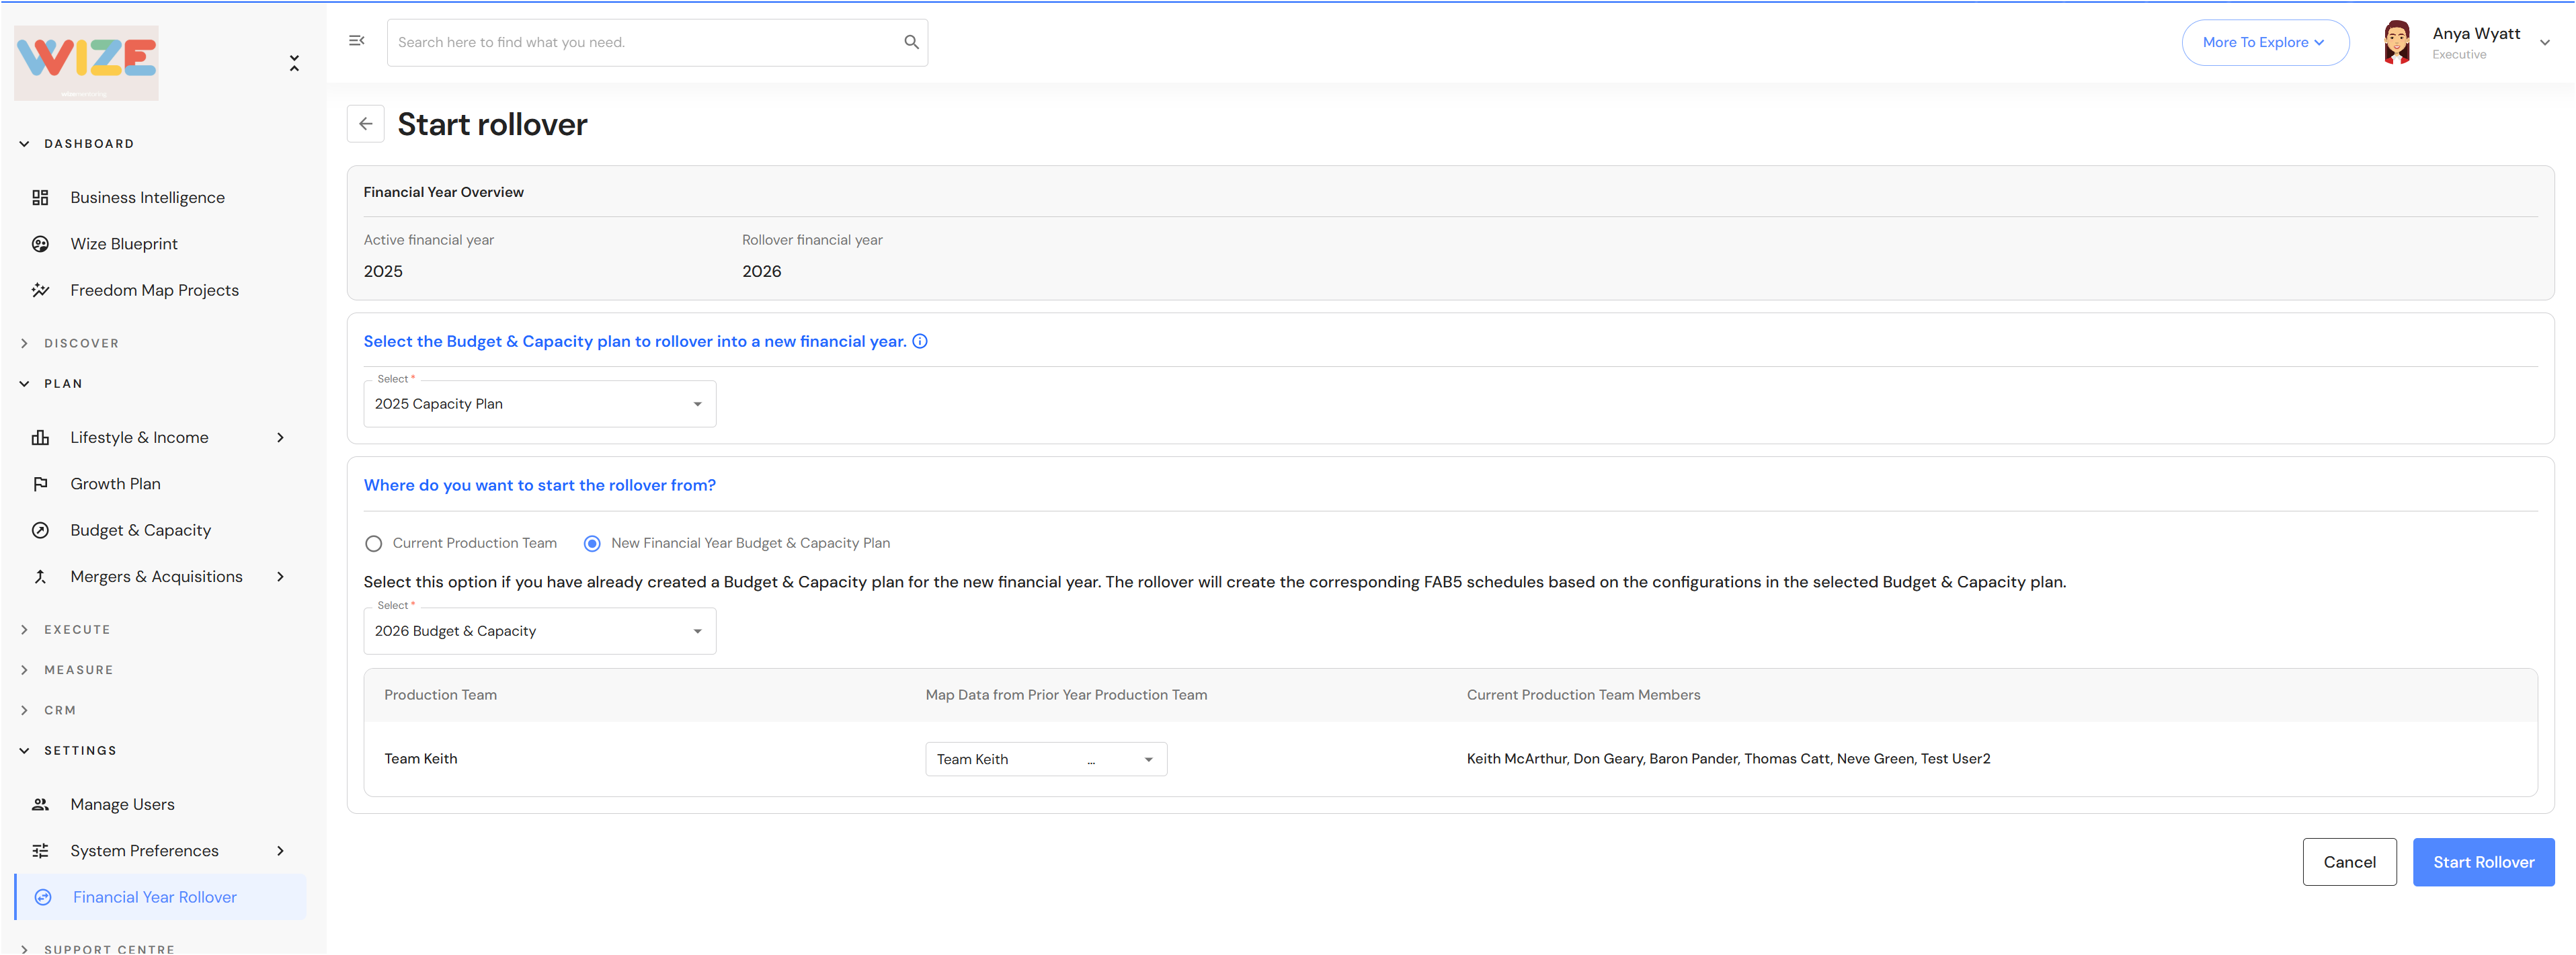
Task: Click the search input field
Action: click(640, 42)
